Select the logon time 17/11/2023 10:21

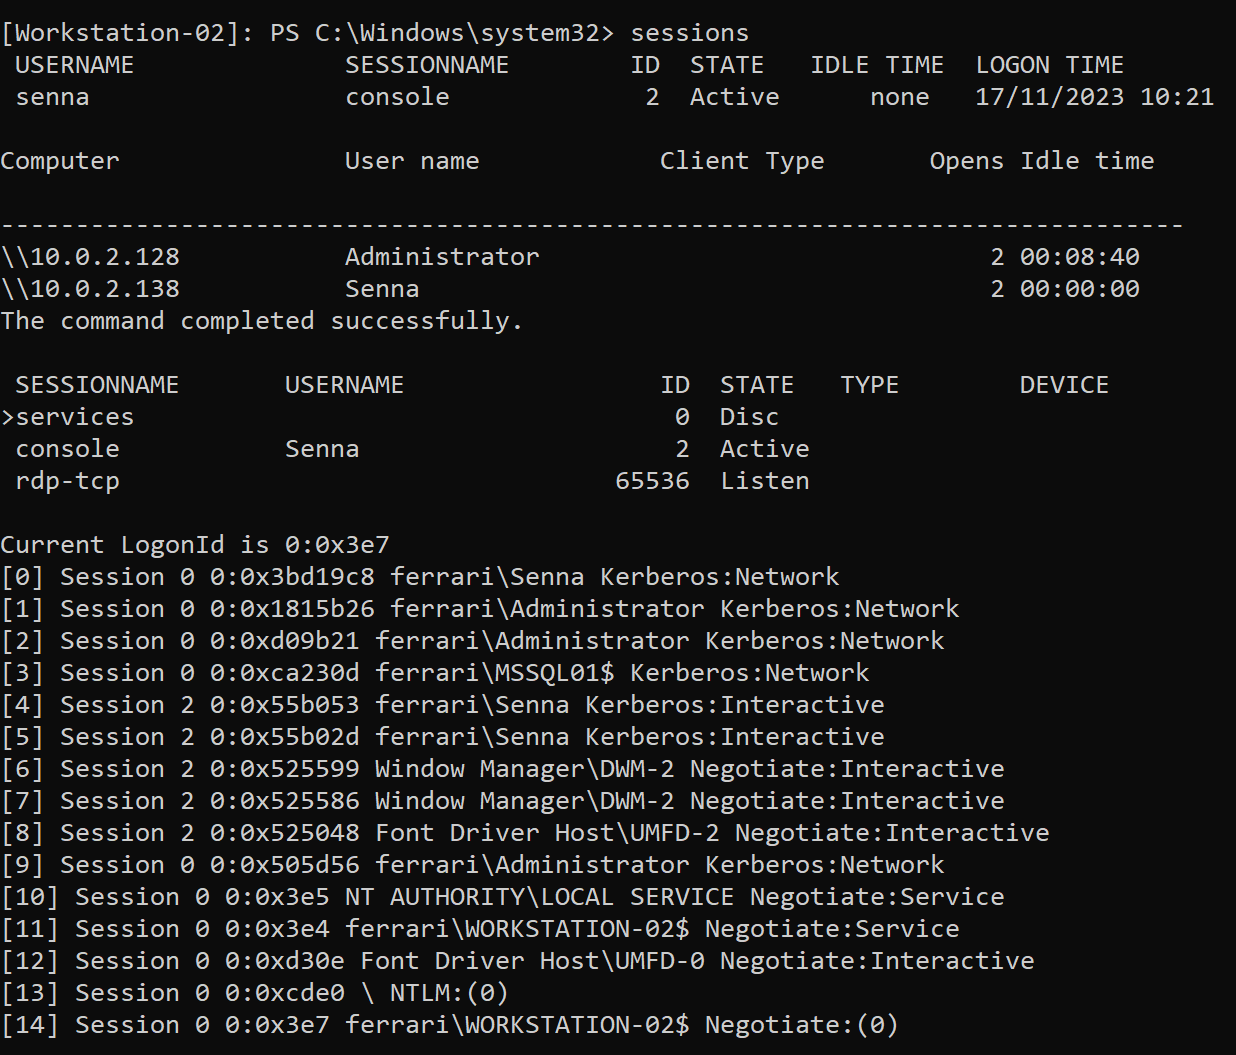coord(1094,97)
